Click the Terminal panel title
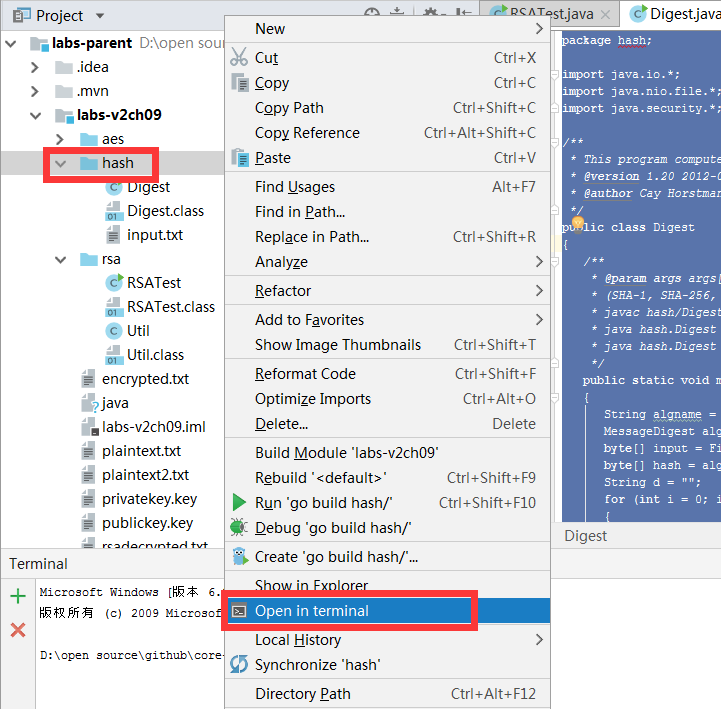Viewport: 721px width, 709px height. click(x=38, y=564)
